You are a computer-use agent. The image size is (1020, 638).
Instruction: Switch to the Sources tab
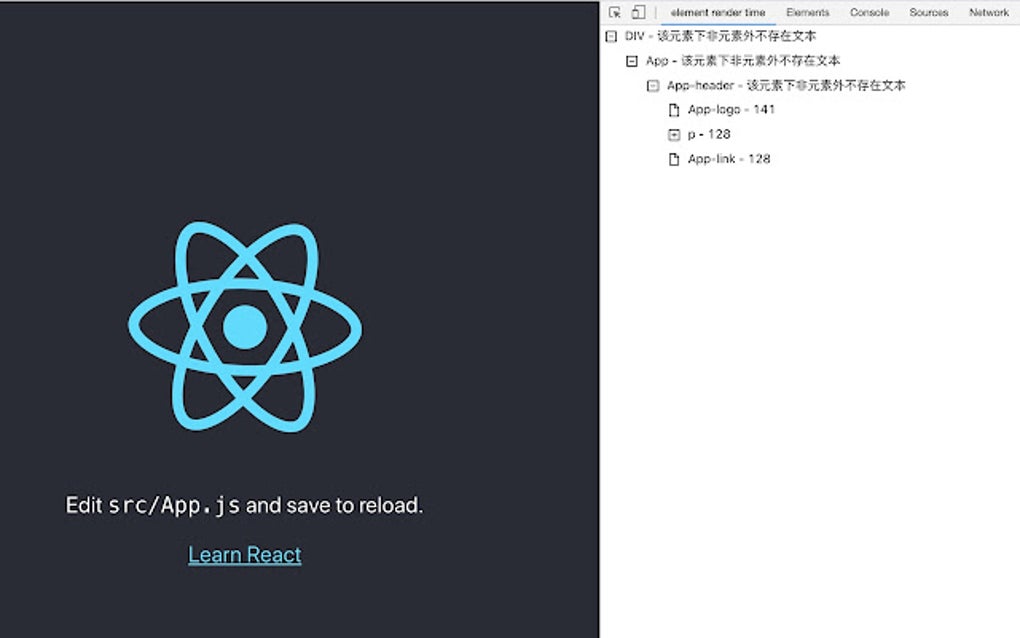[927, 12]
